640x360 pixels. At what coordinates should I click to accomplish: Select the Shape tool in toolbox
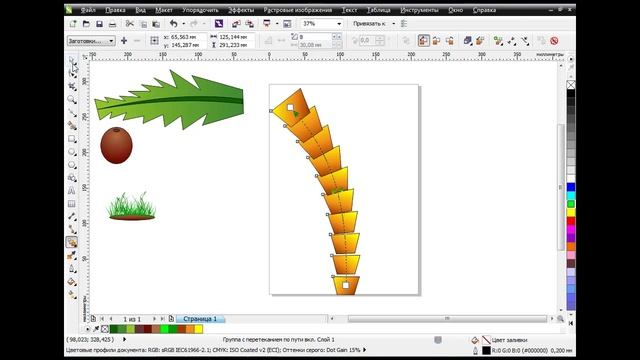[x=72, y=73]
